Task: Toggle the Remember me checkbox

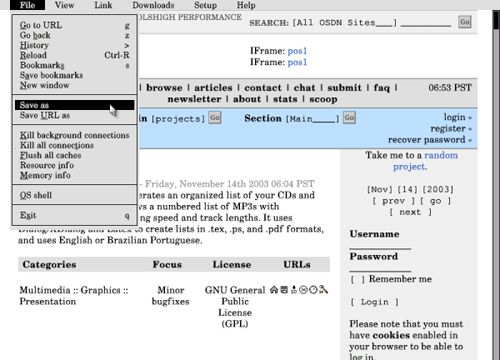Action: 357,279
